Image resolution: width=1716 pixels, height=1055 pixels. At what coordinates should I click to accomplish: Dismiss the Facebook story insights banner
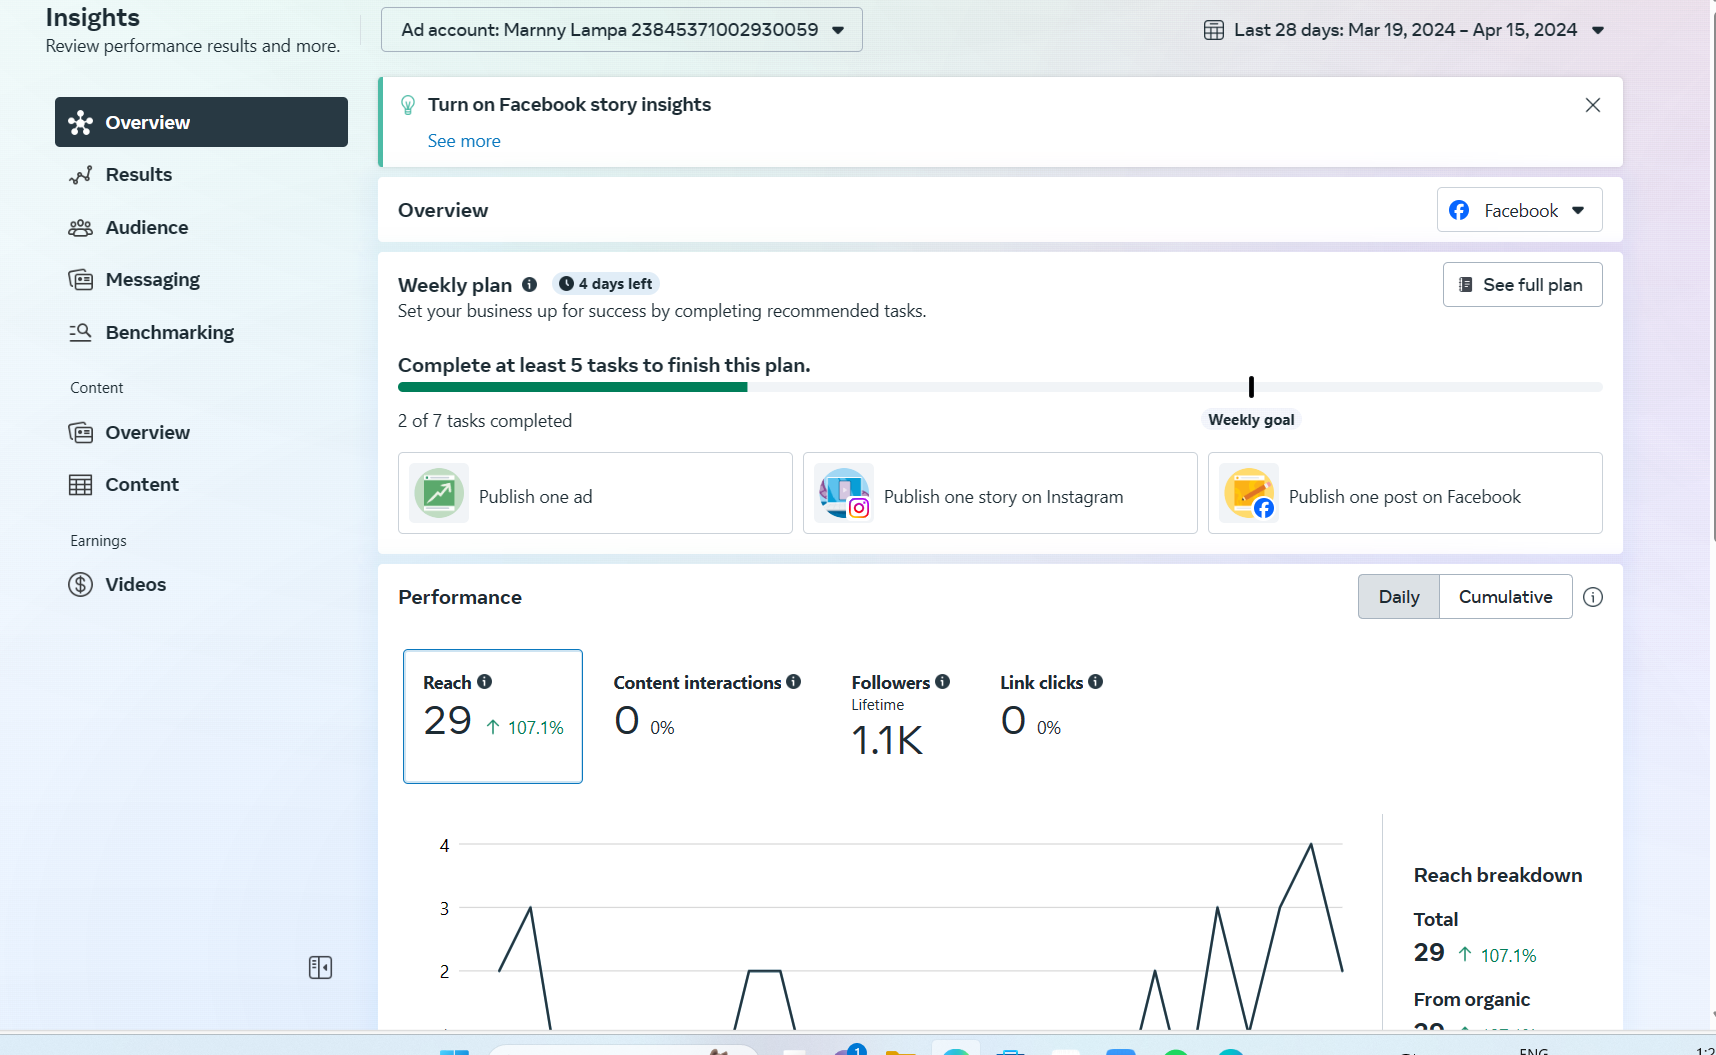coord(1593,105)
